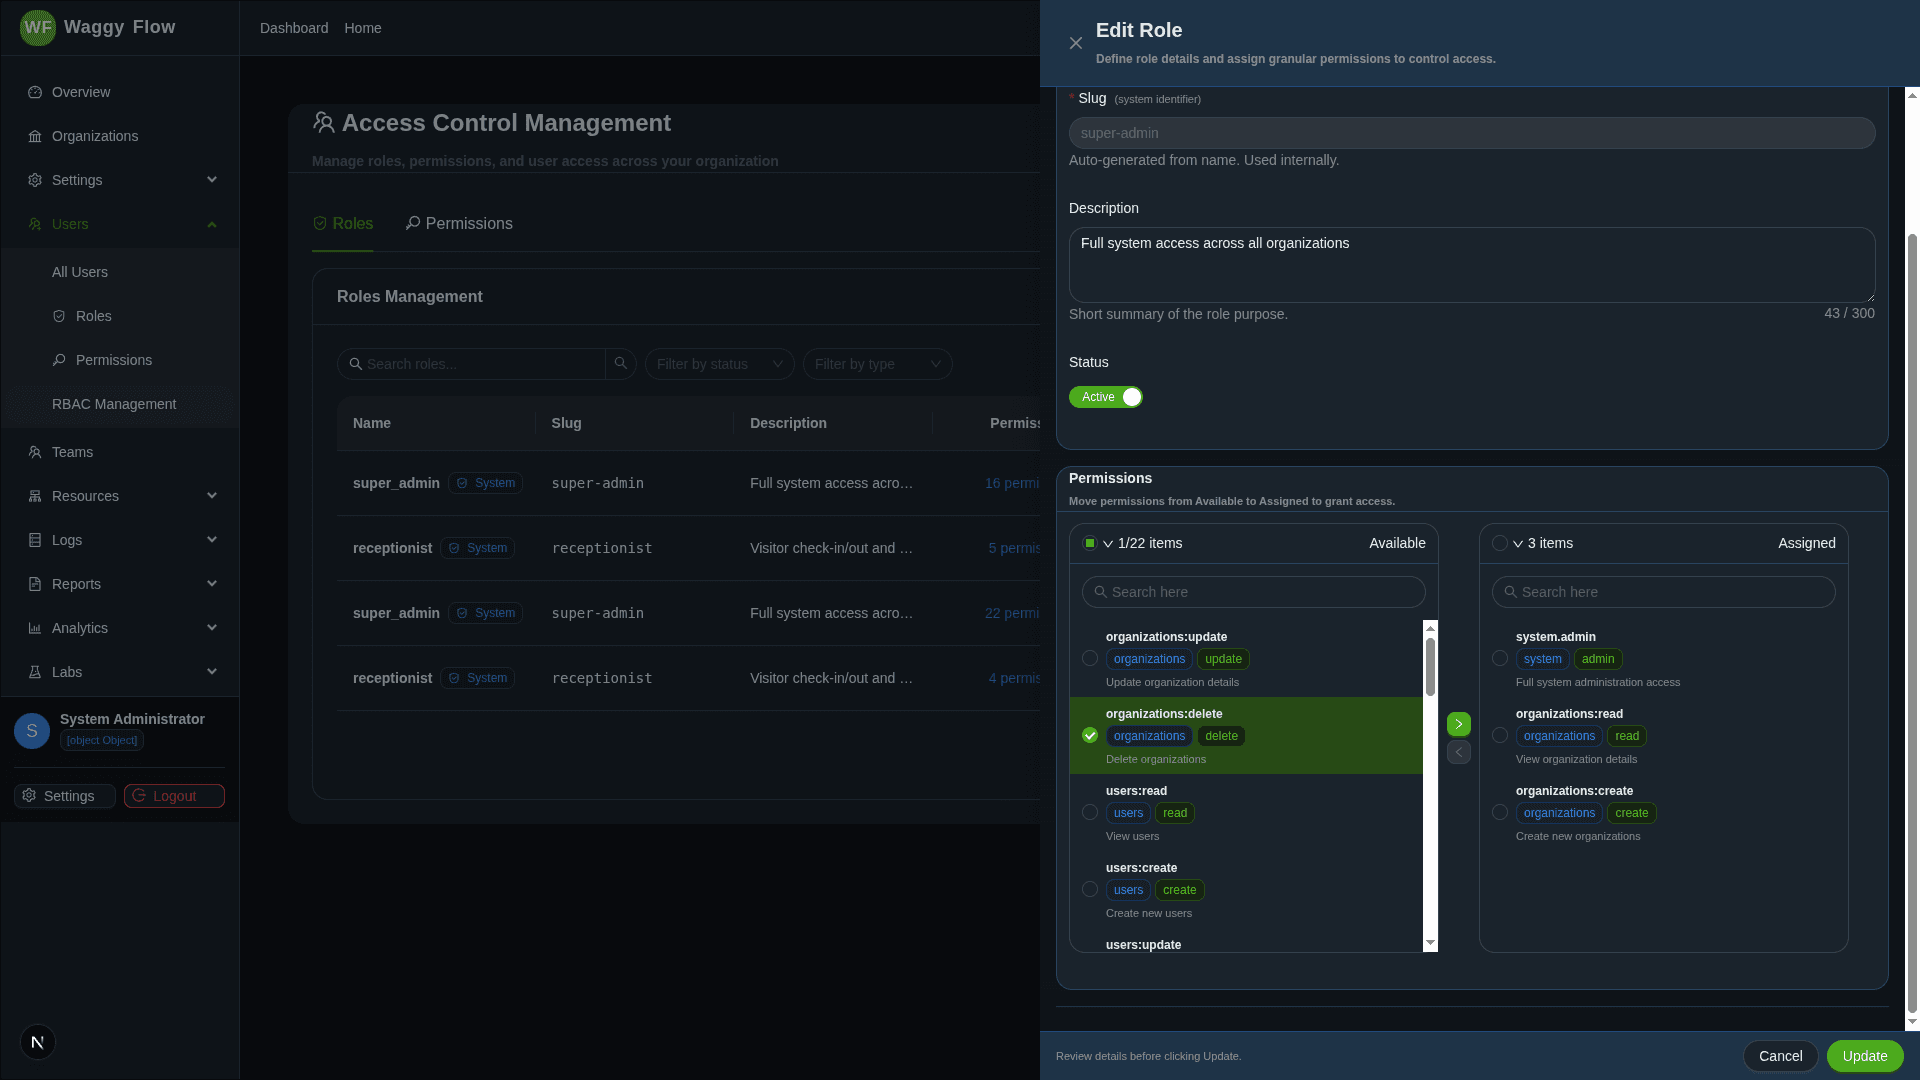This screenshot has width=1920, height=1080.
Task: Click the Available permissions list scrollbar
Action: (x=1430, y=667)
